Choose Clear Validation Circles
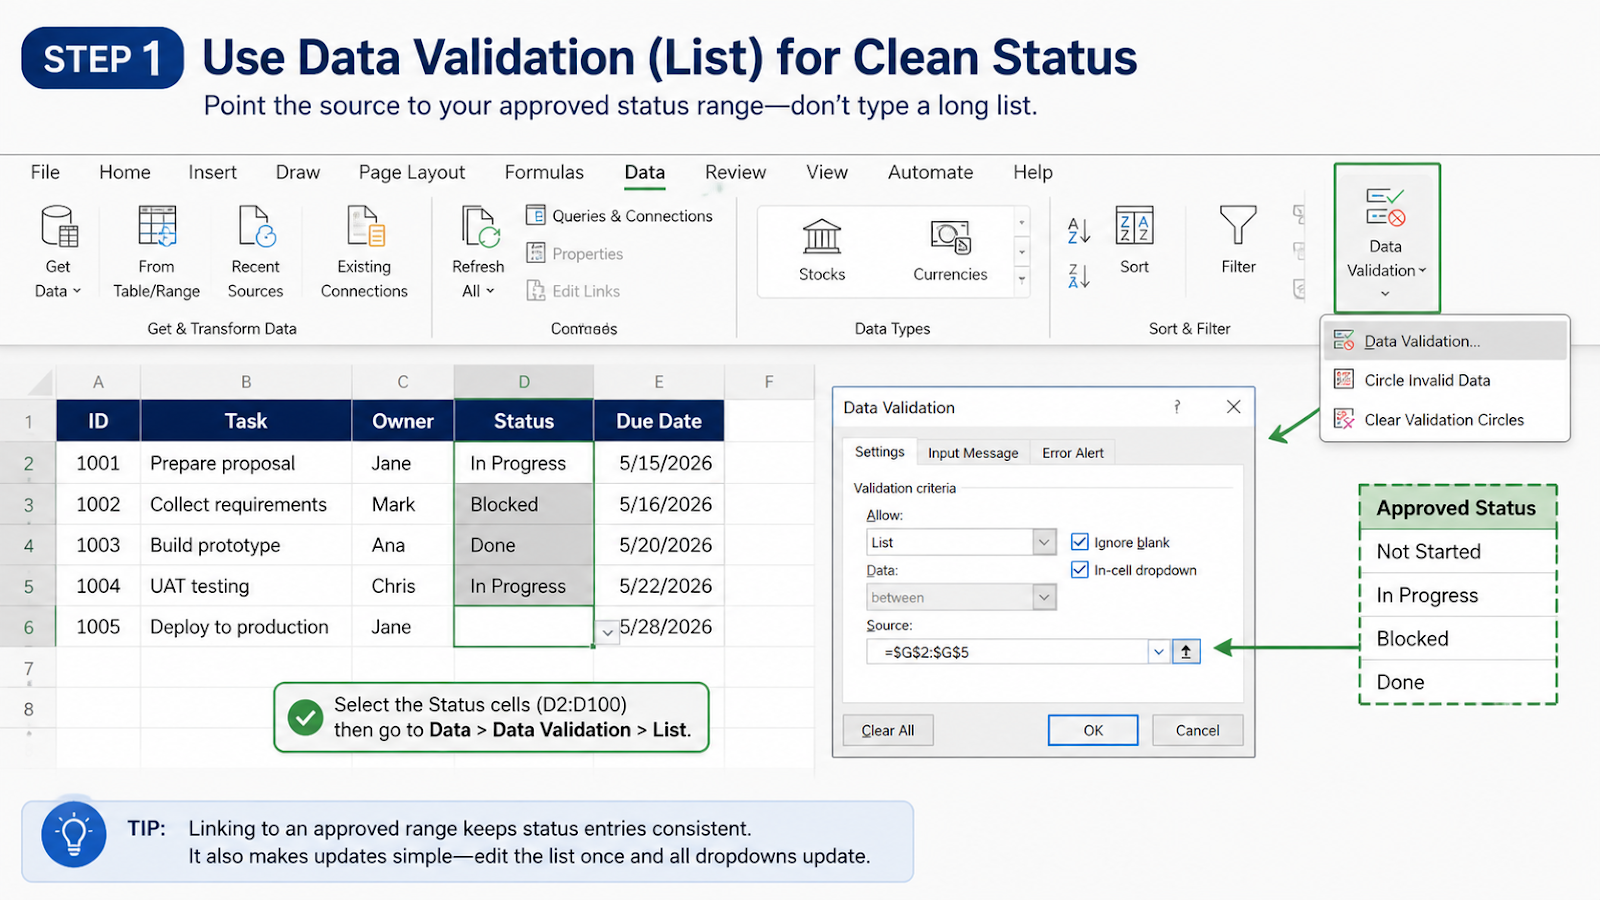Screen dimensions: 1600x900 point(1444,420)
